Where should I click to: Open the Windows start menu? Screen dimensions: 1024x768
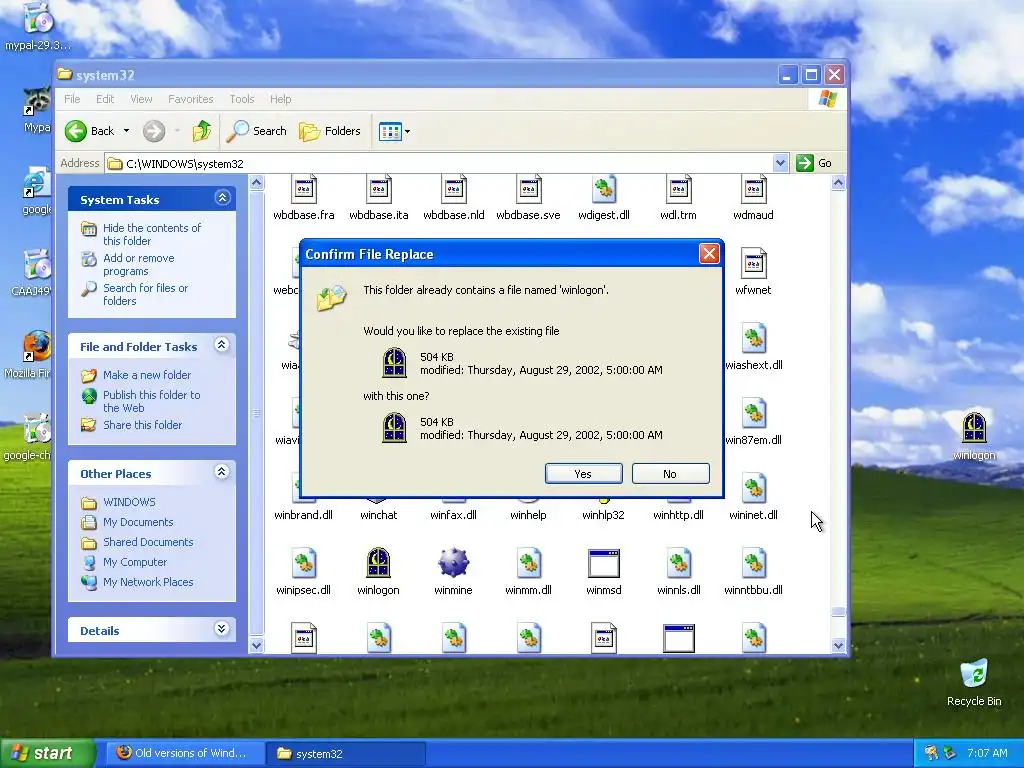(47, 753)
